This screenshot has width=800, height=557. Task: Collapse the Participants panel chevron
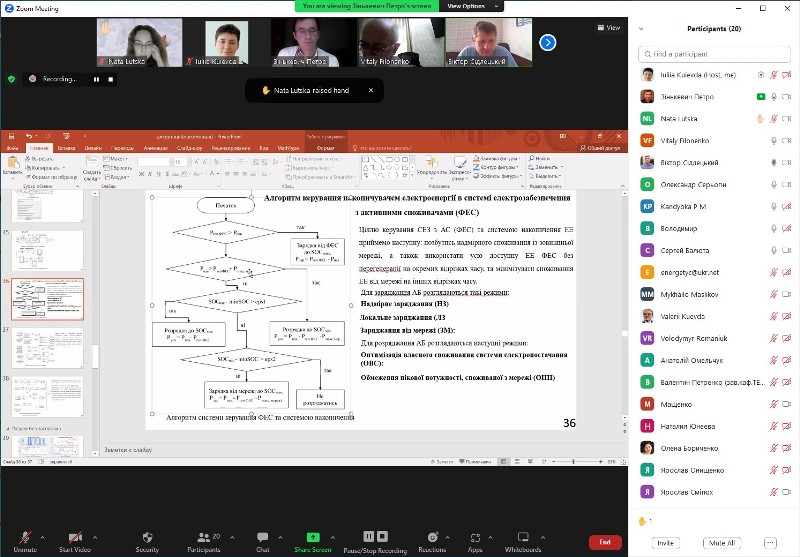pyautogui.click(x=641, y=29)
